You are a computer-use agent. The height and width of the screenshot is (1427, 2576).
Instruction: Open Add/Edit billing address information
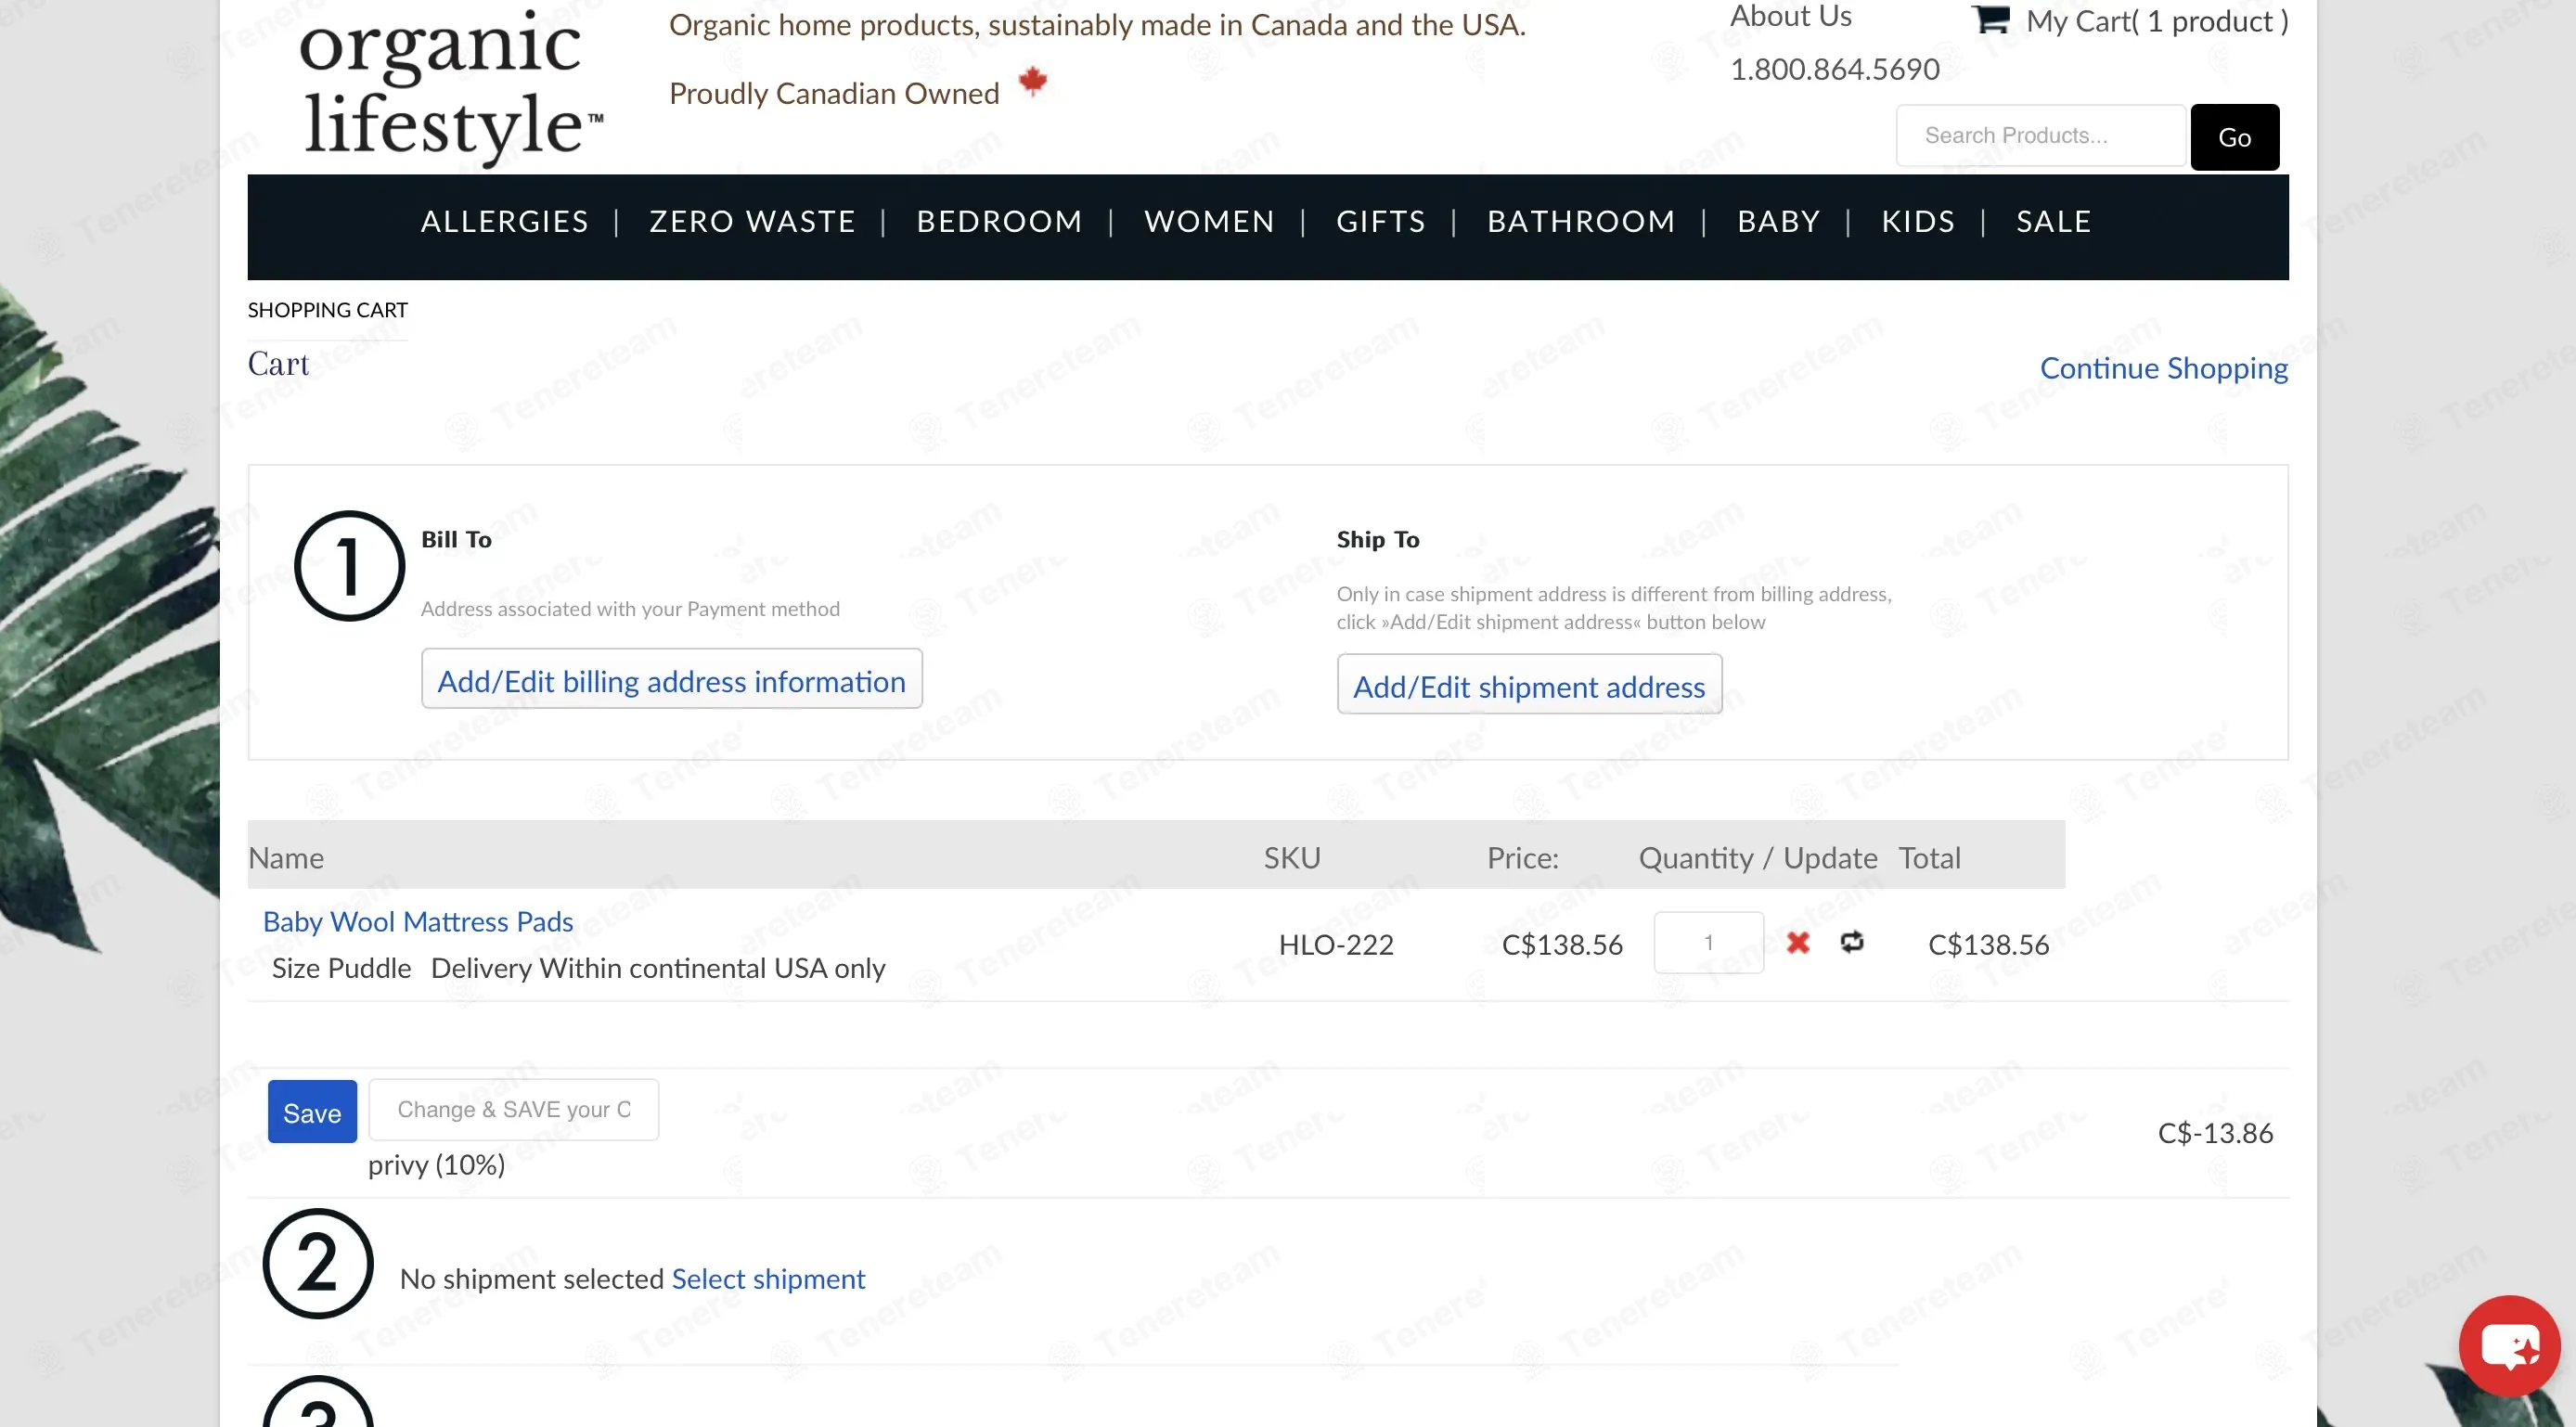point(672,679)
